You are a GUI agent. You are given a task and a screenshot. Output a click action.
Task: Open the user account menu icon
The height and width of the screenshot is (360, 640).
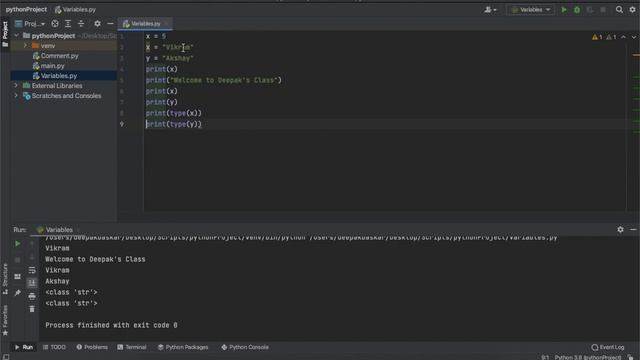(490, 9)
